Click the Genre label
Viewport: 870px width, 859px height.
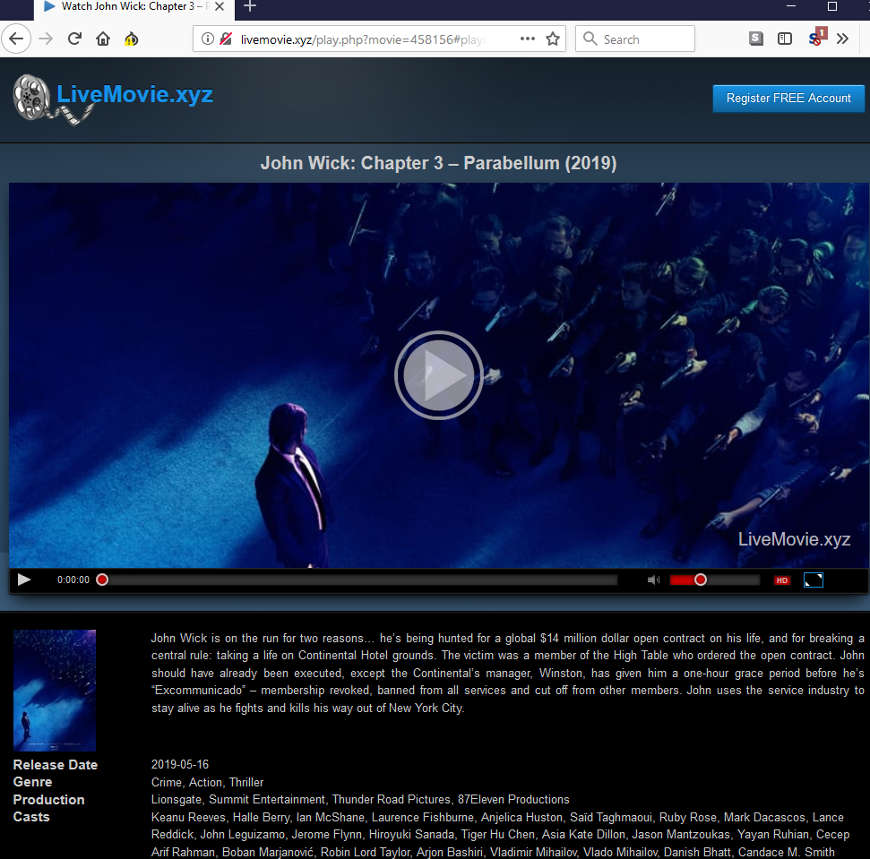[x=33, y=782]
